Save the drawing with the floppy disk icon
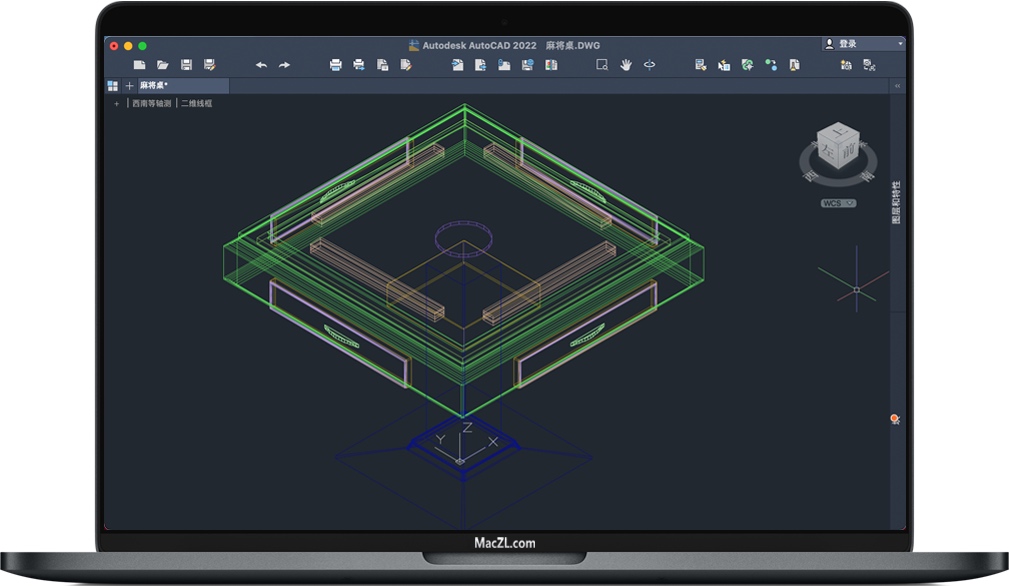The width and height of the screenshot is (1009, 586). click(186, 65)
